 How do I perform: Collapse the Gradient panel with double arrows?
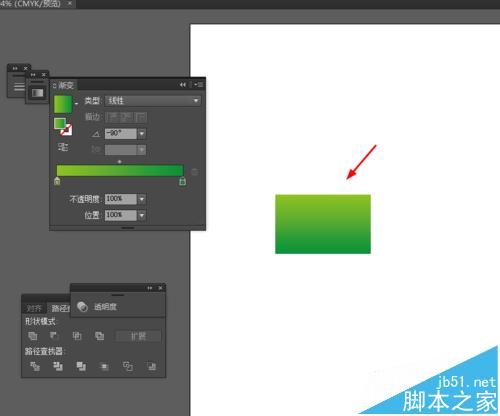[183, 85]
